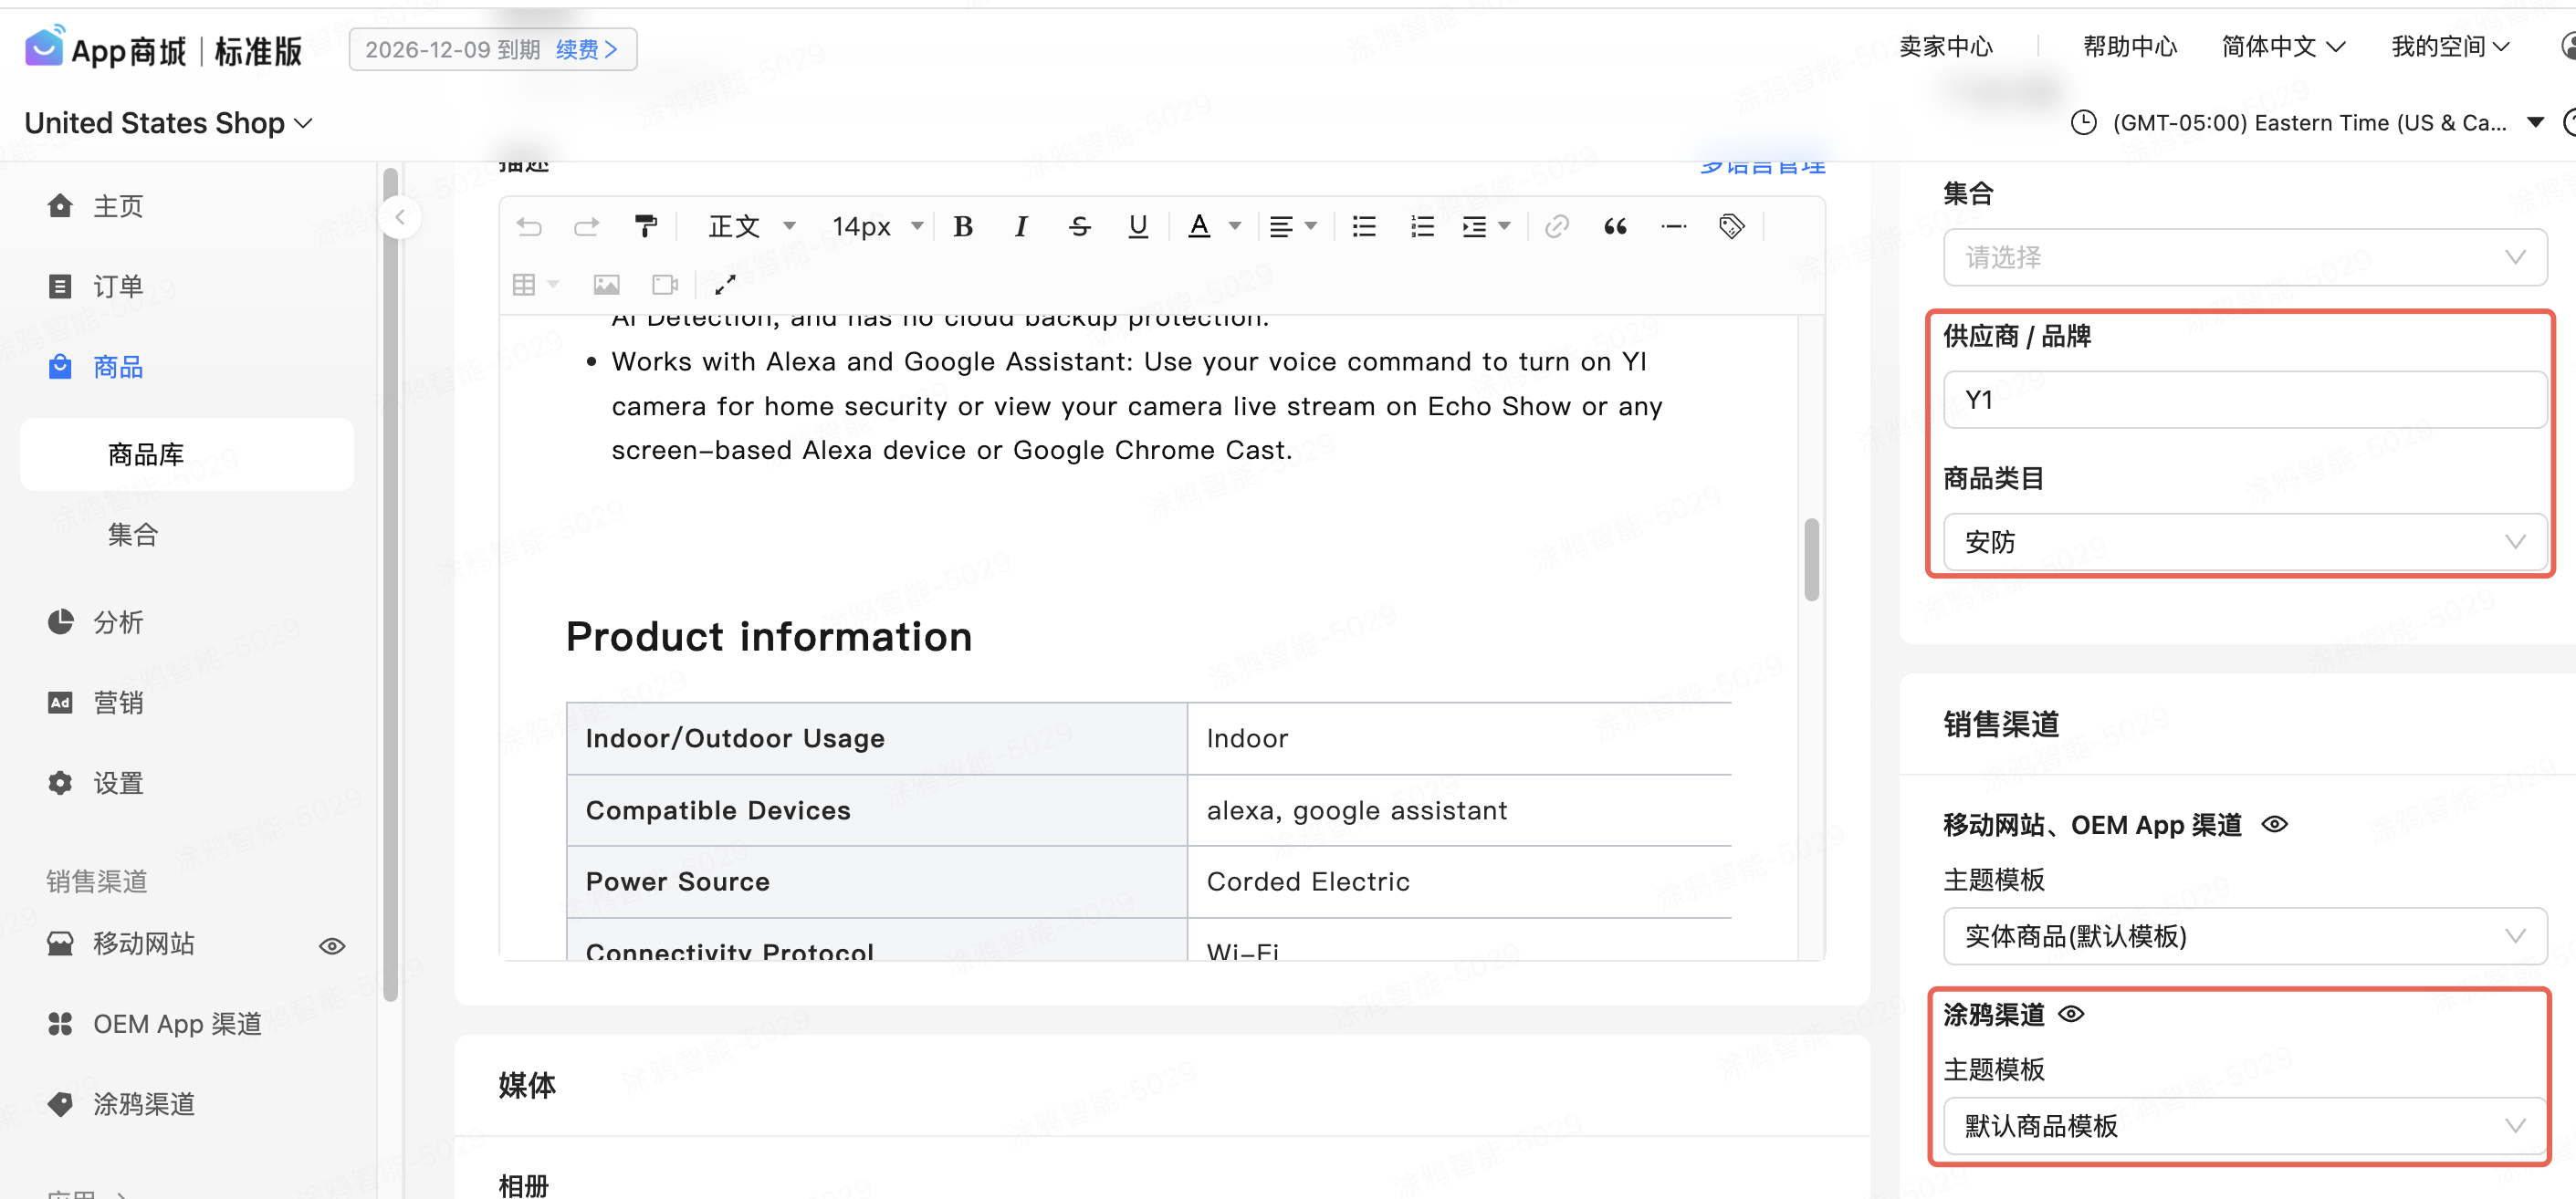Open the United States Shop selector
The width and height of the screenshot is (2576, 1199).
pyautogui.click(x=168, y=123)
